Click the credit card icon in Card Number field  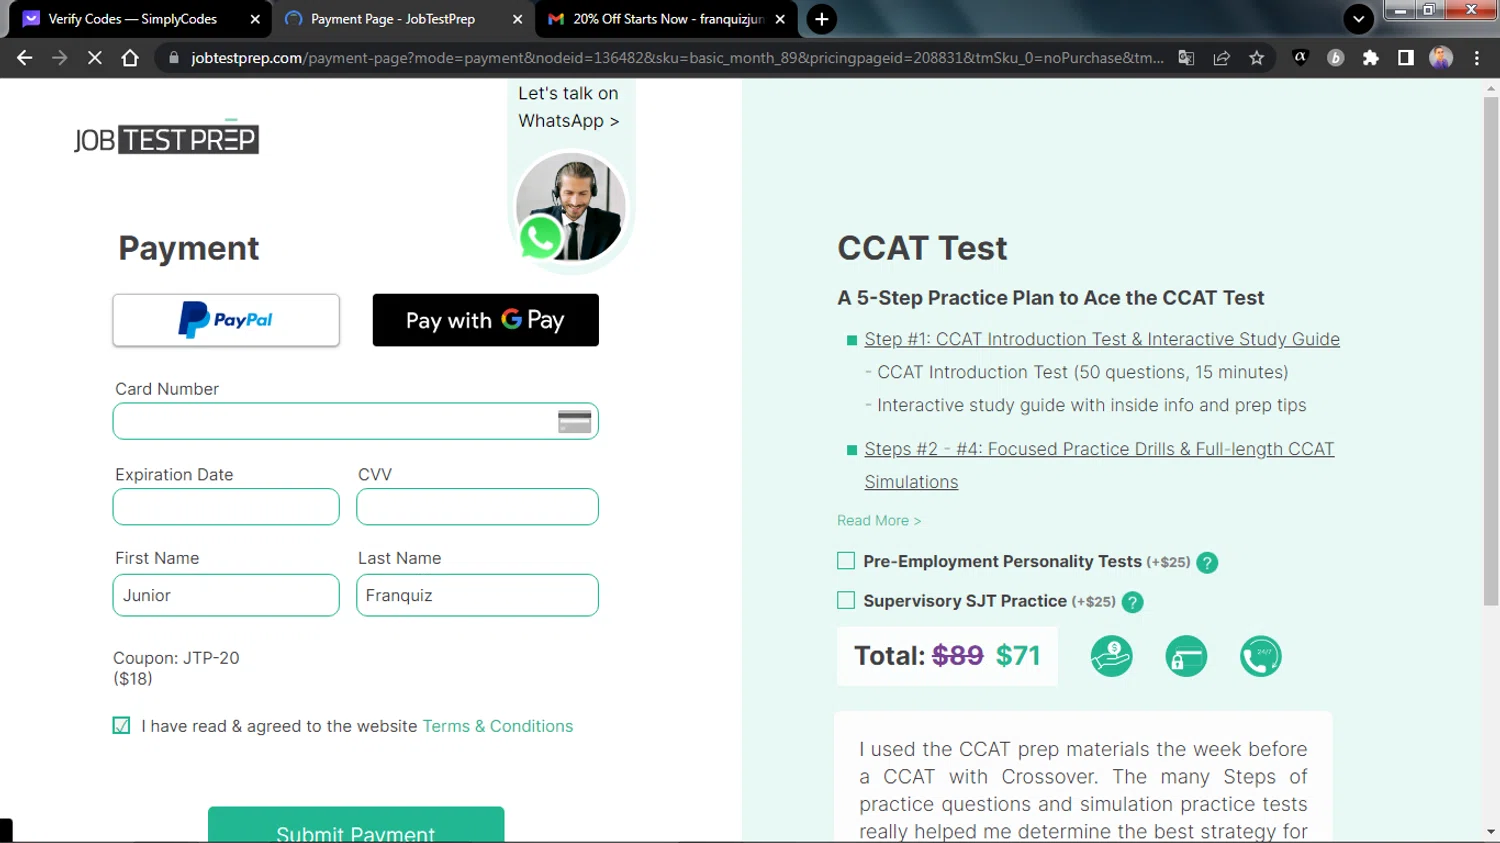[x=574, y=422]
